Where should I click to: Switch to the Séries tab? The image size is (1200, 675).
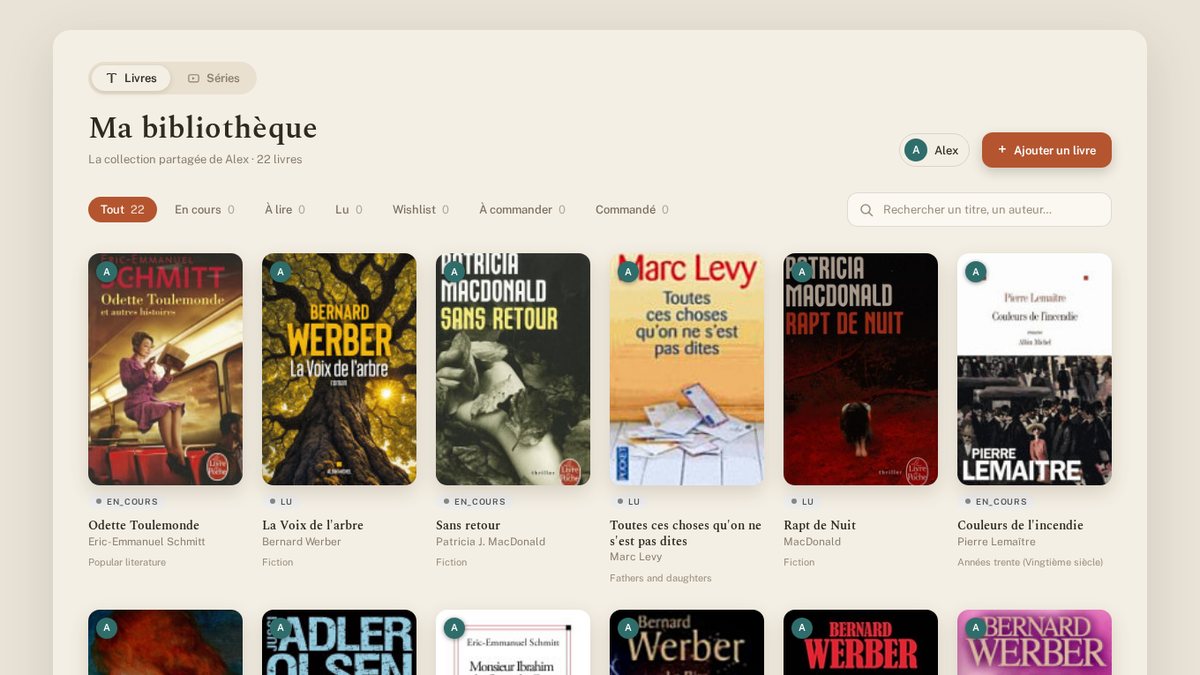(213, 78)
